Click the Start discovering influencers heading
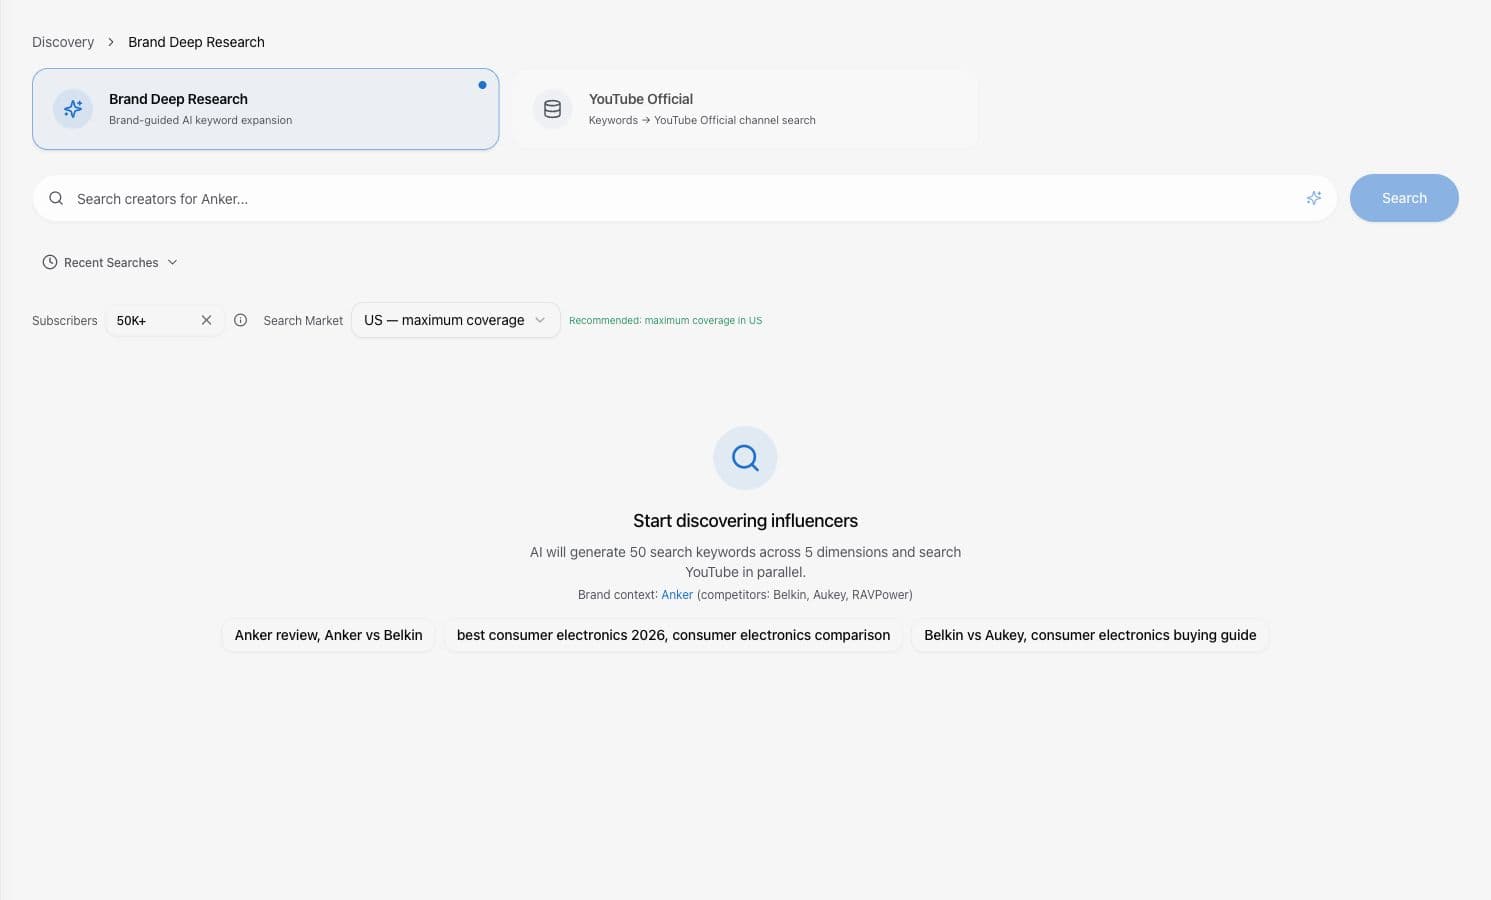 pyautogui.click(x=745, y=521)
